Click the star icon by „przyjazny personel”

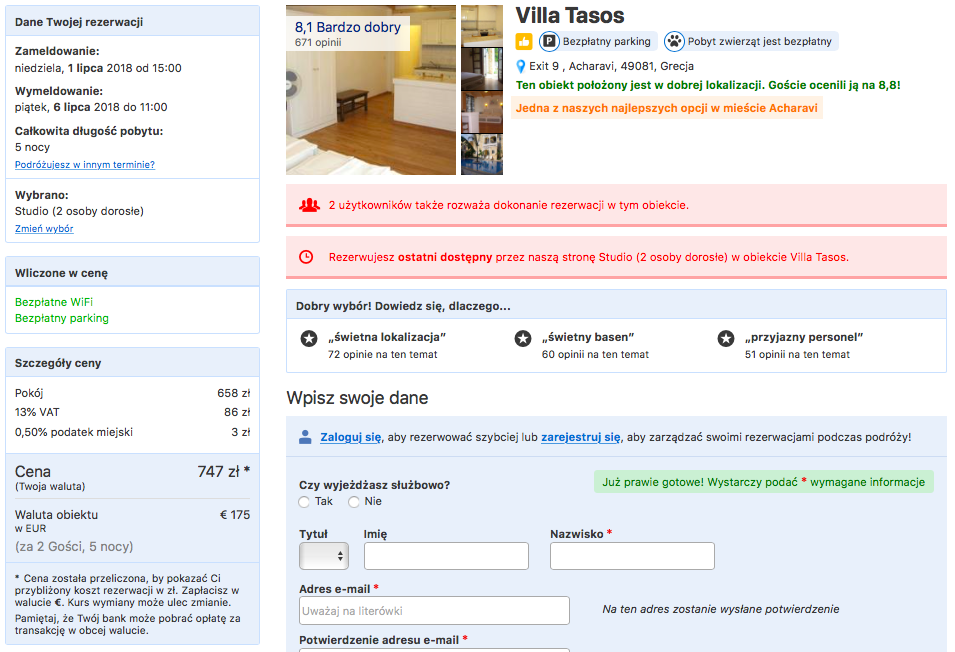click(725, 338)
